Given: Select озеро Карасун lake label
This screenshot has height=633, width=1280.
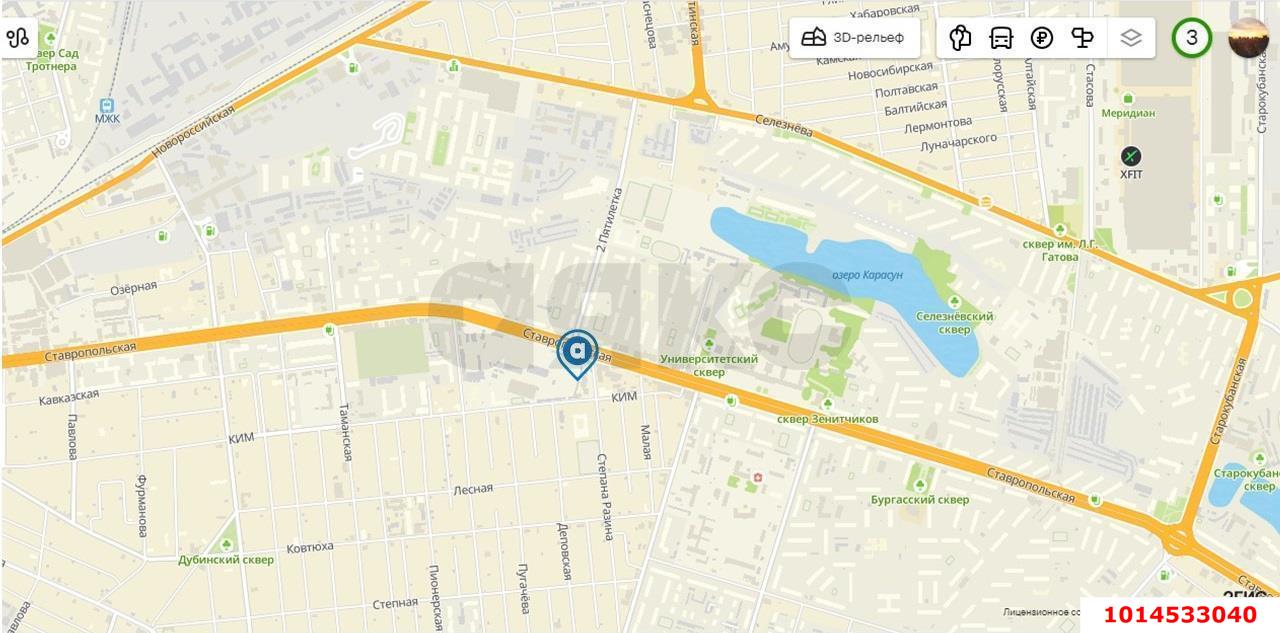Looking at the screenshot, I should click(867, 275).
